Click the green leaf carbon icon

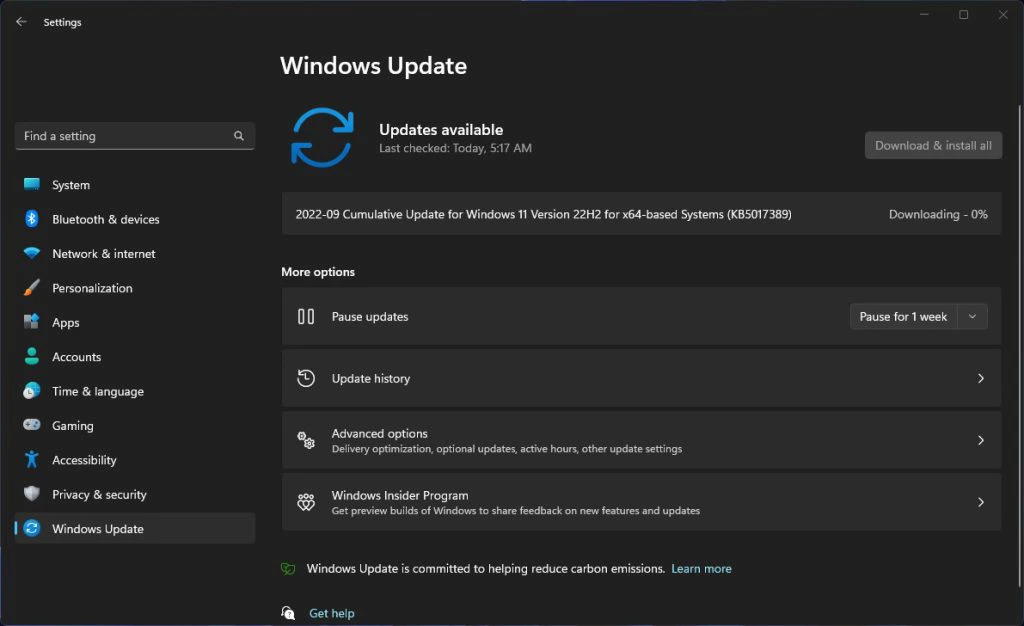click(x=288, y=569)
